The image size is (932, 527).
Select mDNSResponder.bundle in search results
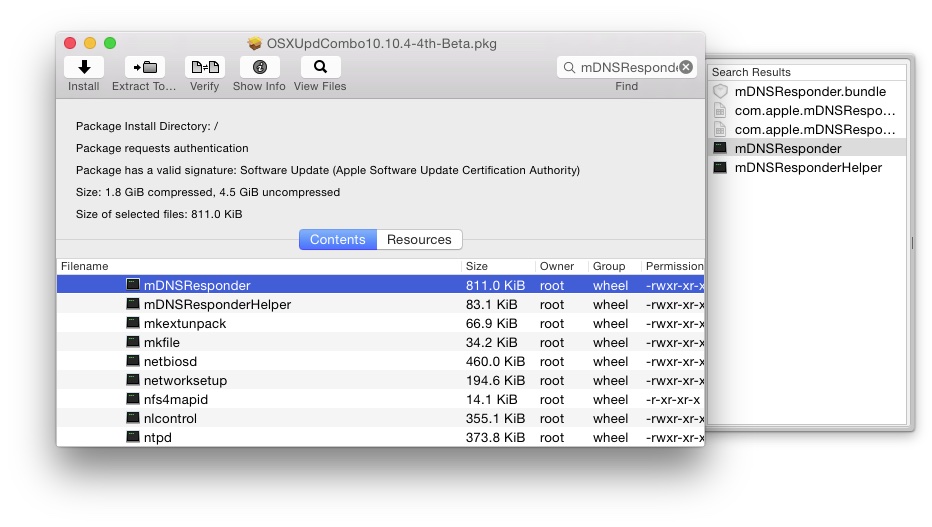pos(809,91)
